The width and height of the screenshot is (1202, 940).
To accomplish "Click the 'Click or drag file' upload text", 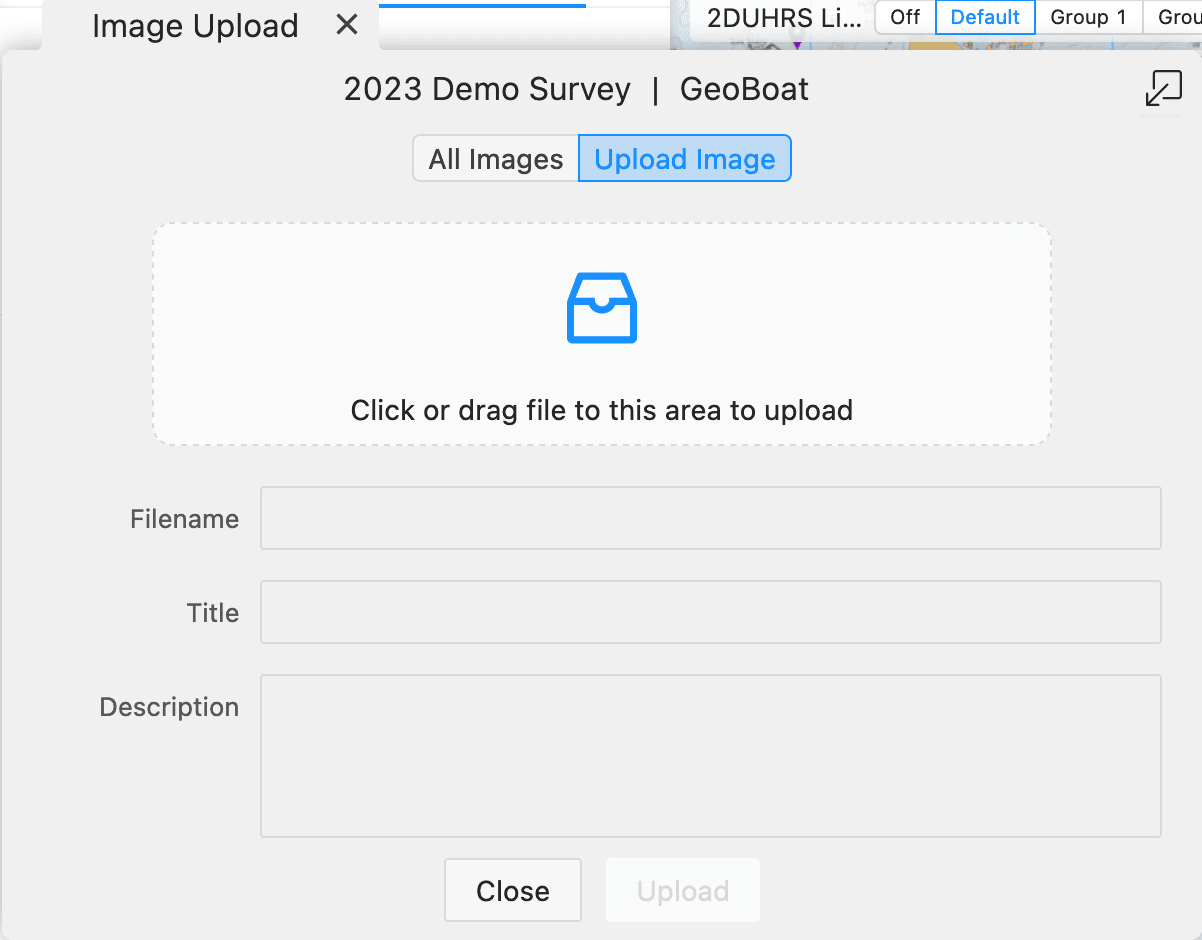I will tap(602, 410).
